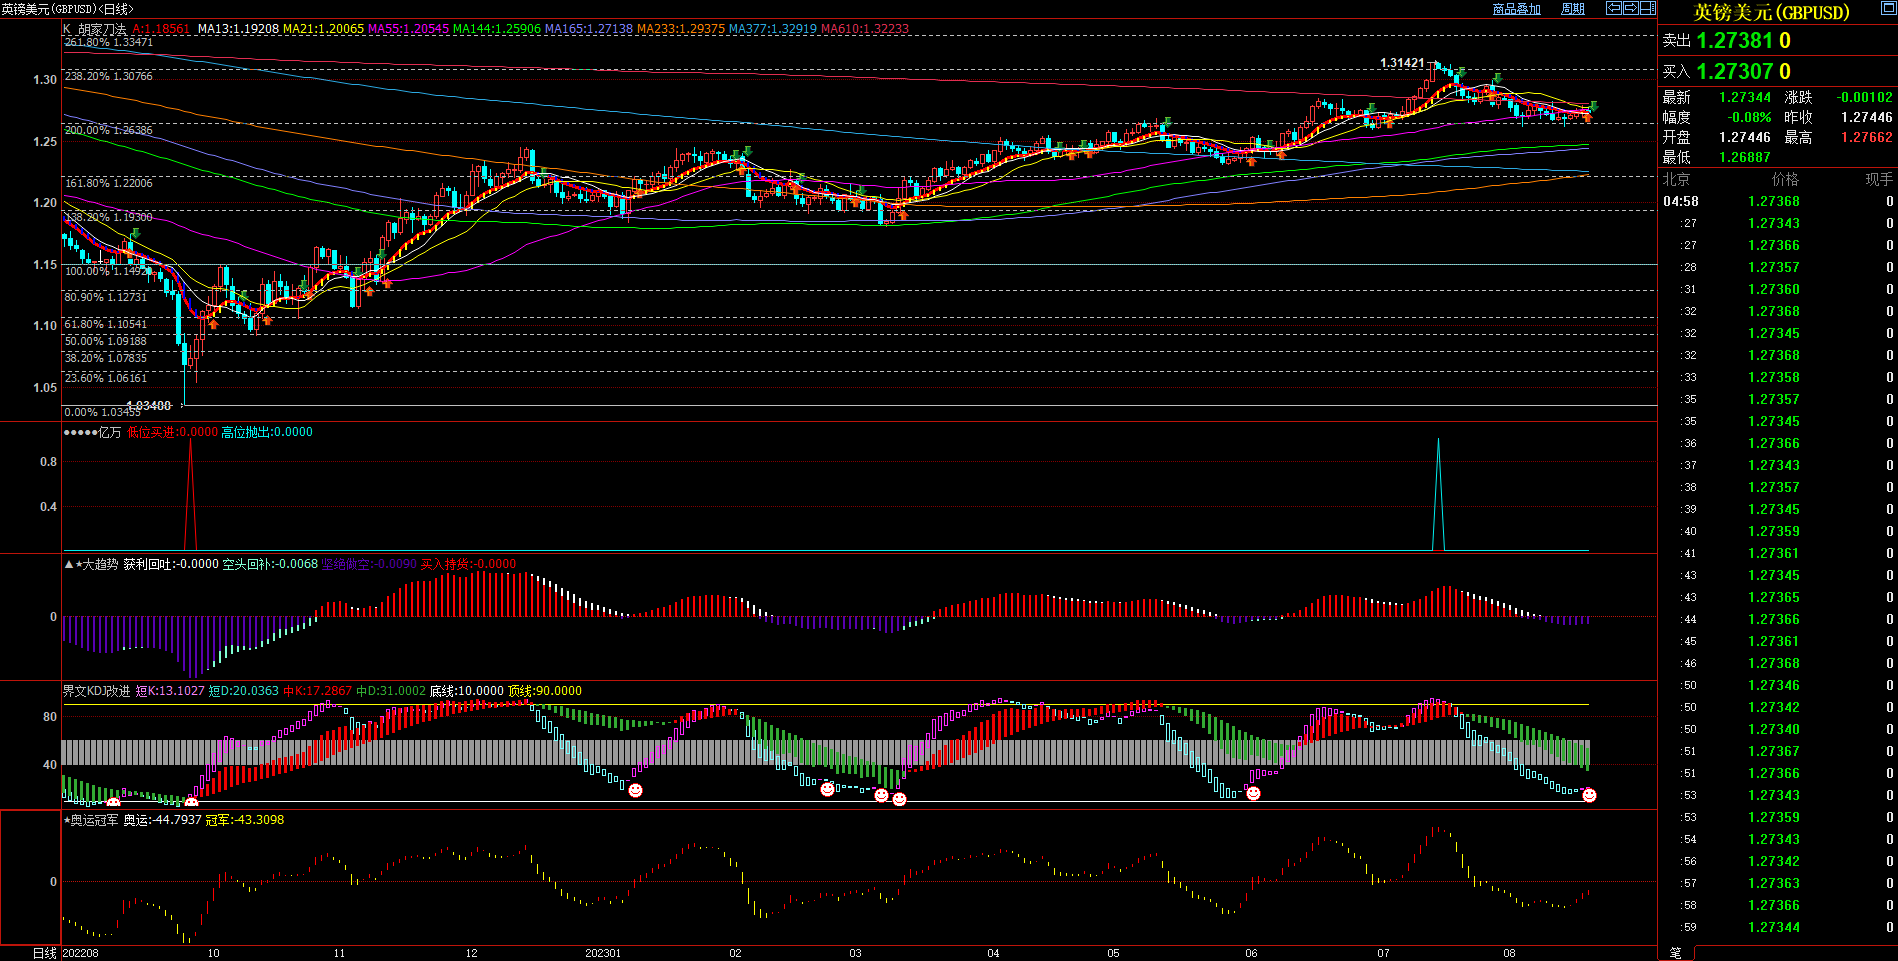The width and height of the screenshot is (1898, 961).
Task: Open the 周期 period menu
Action: point(1573,9)
